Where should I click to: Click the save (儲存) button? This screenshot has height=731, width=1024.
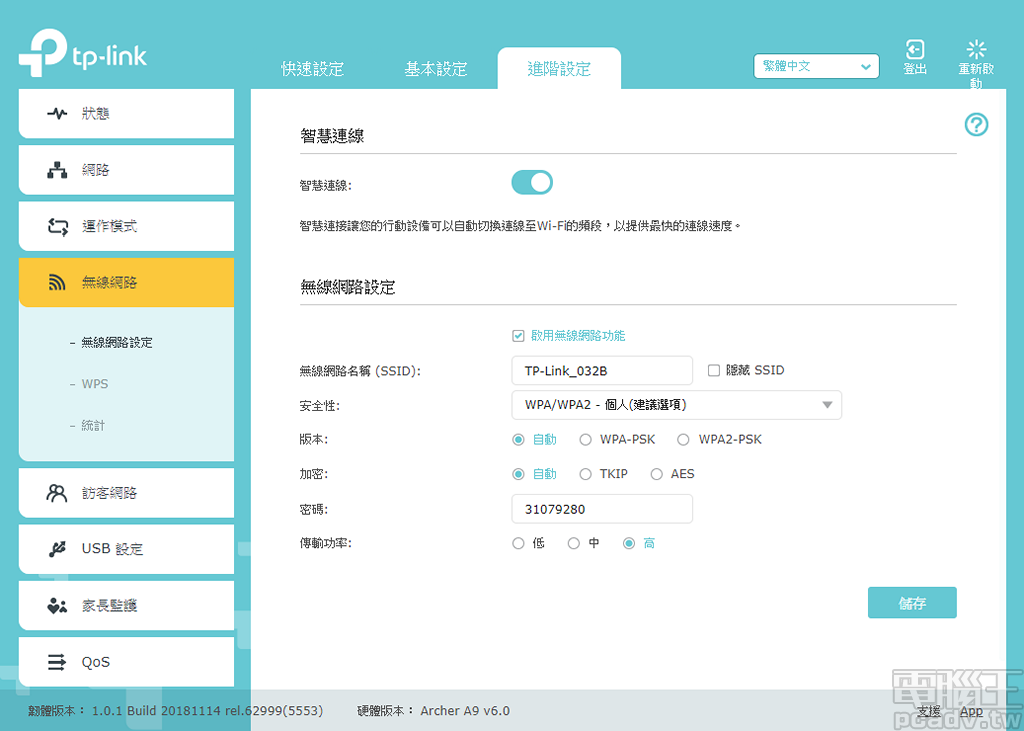[912, 603]
